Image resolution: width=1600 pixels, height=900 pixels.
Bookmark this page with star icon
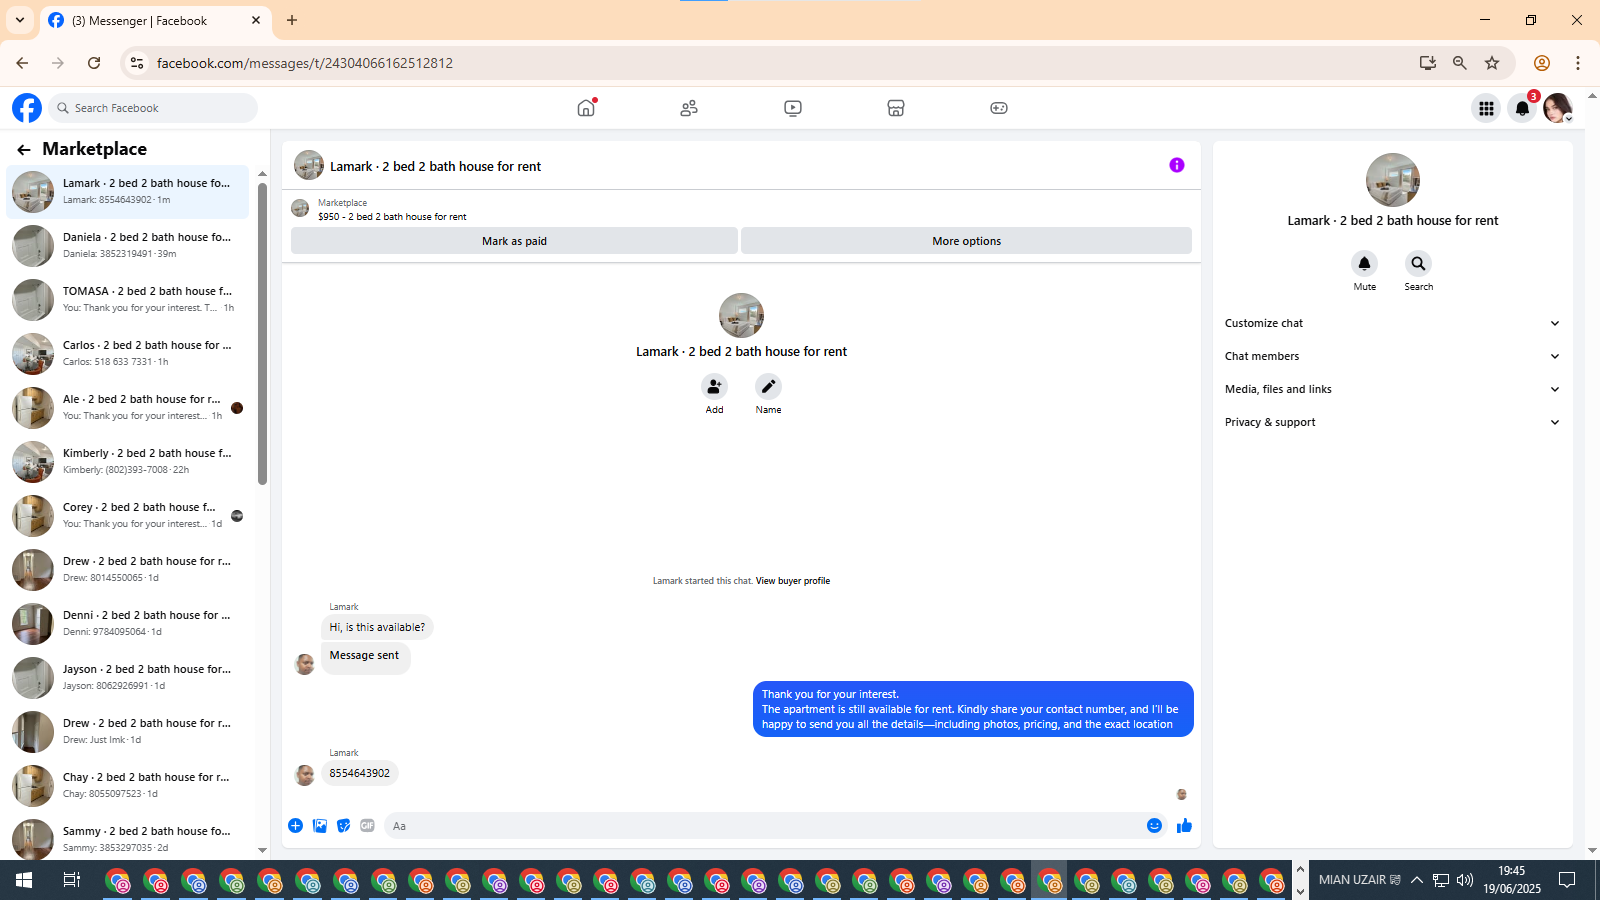1492,63
